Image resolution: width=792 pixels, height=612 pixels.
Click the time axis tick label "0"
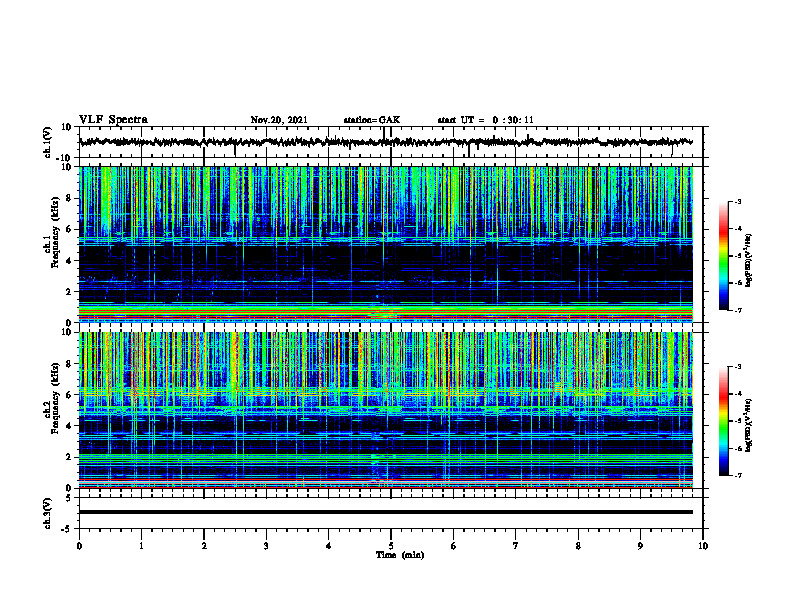[79, 546]
